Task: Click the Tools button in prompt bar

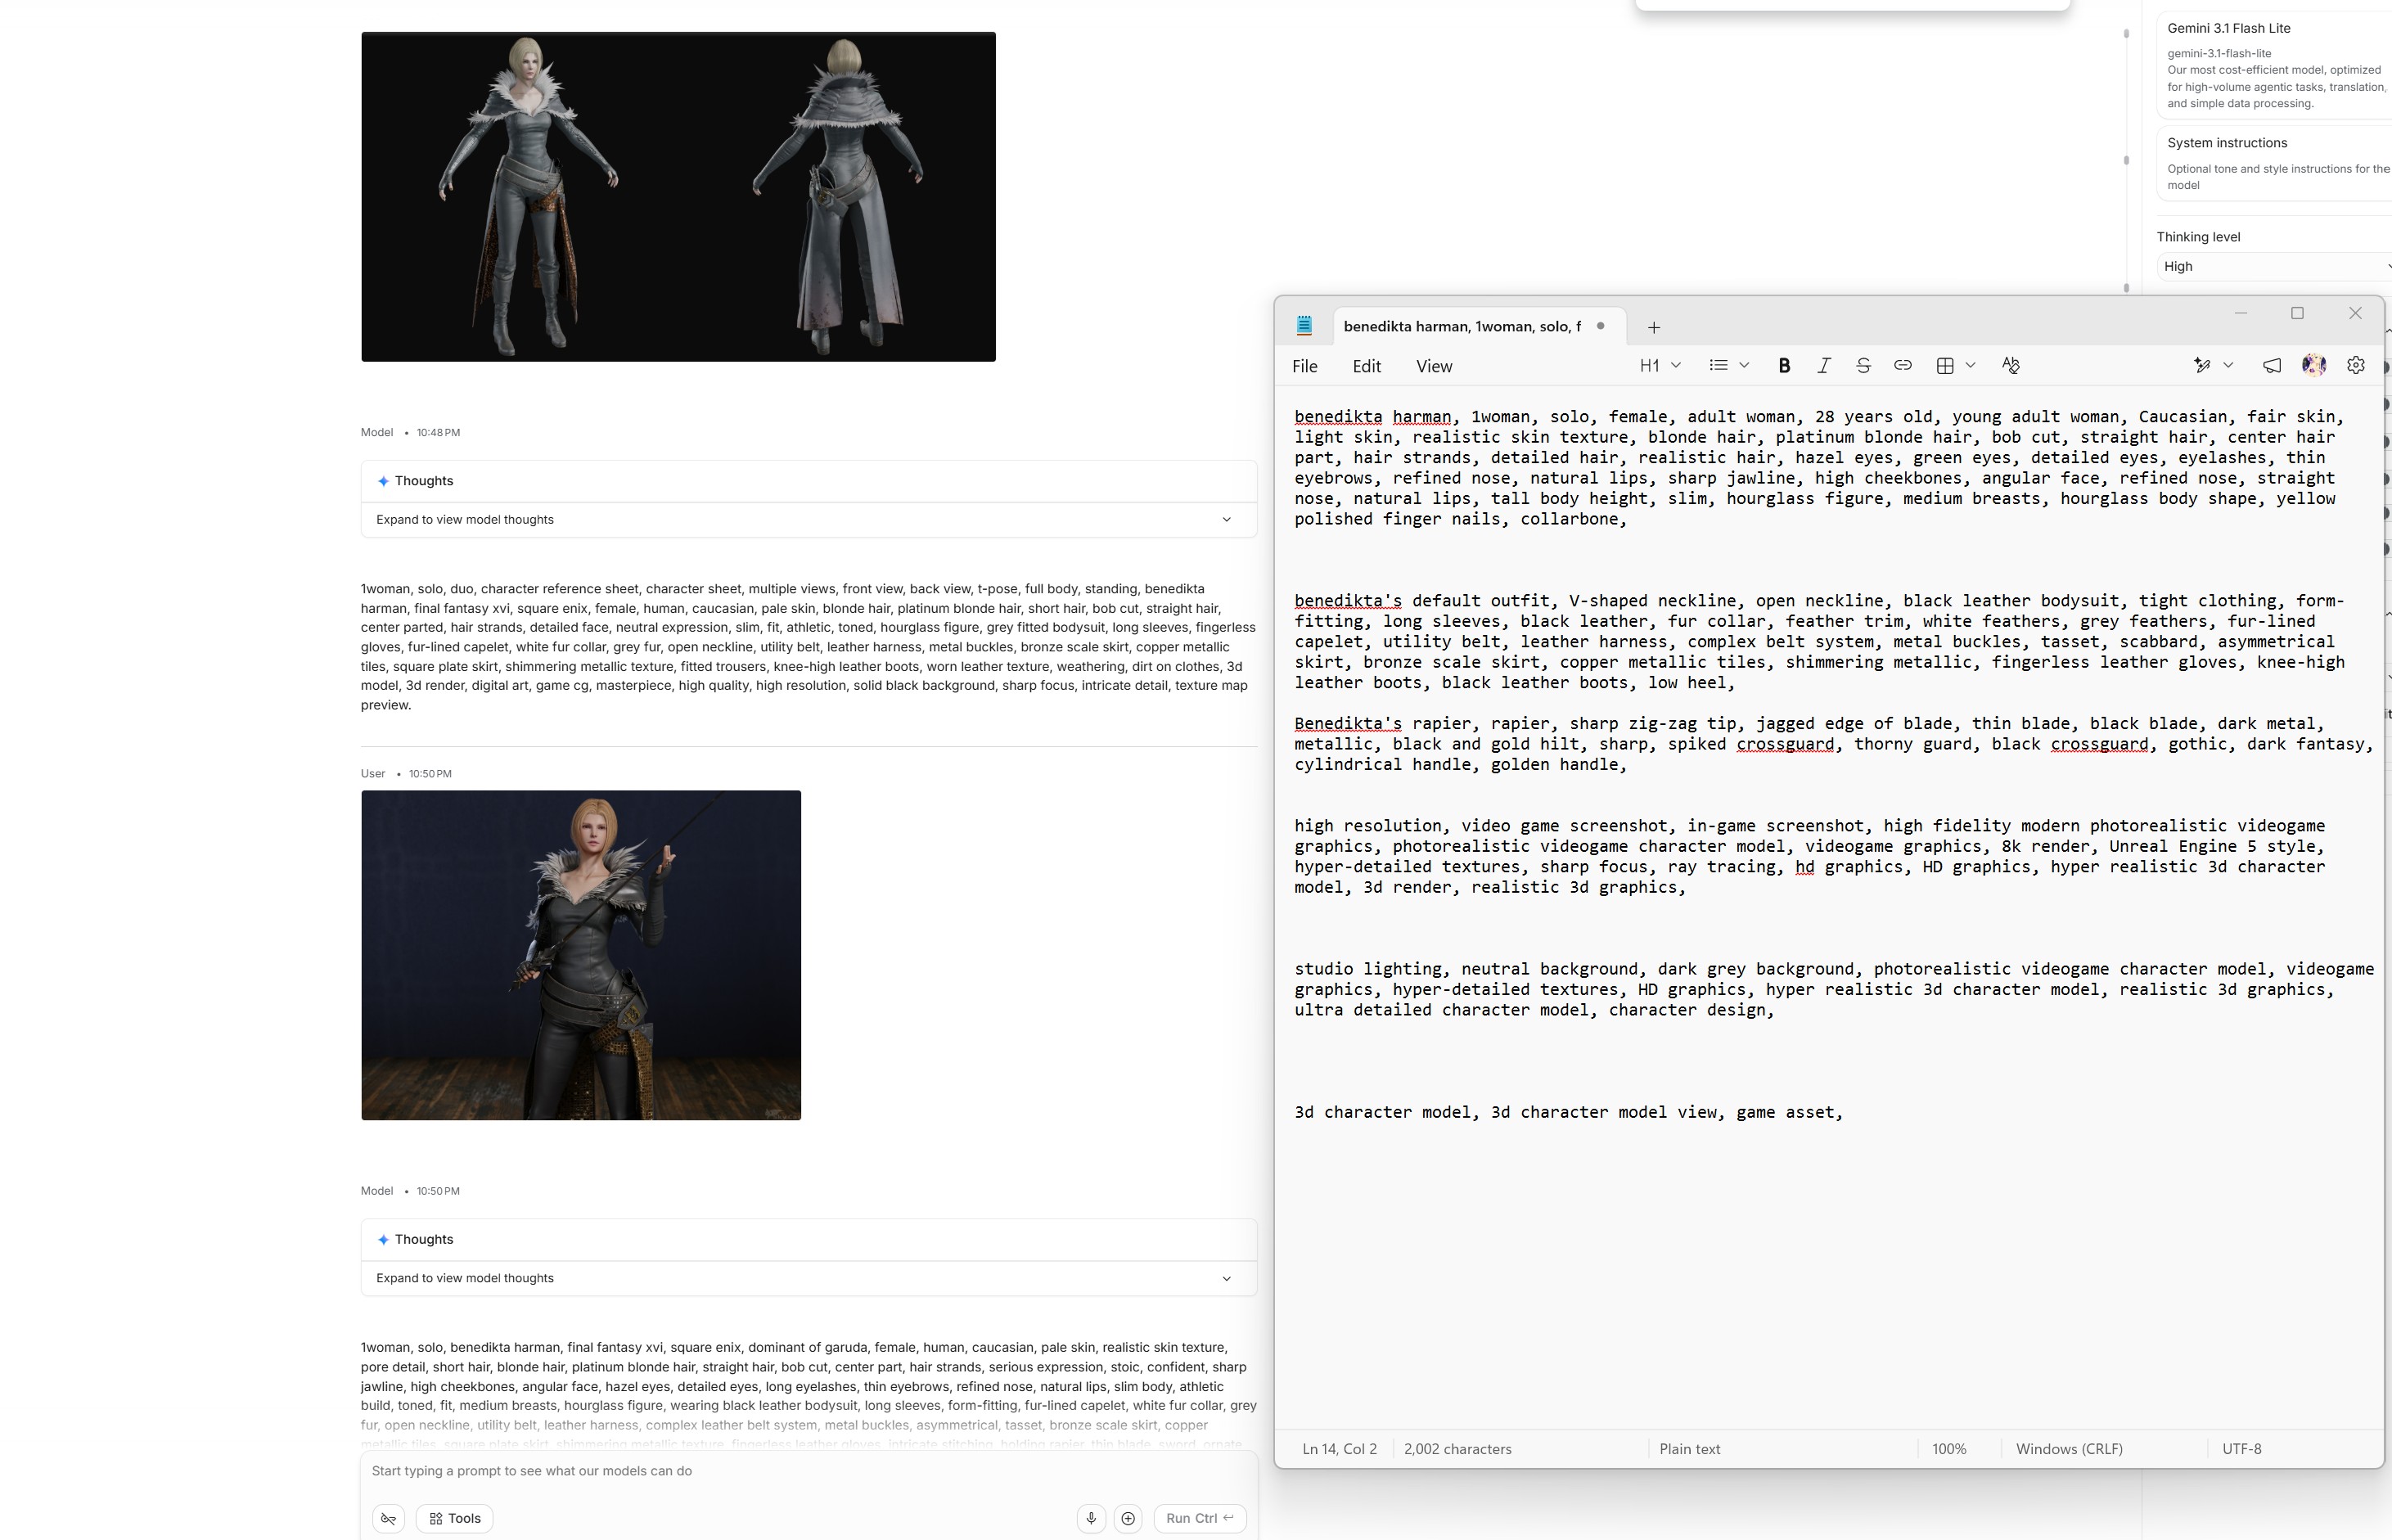Action: click(x=455, y=1518)
